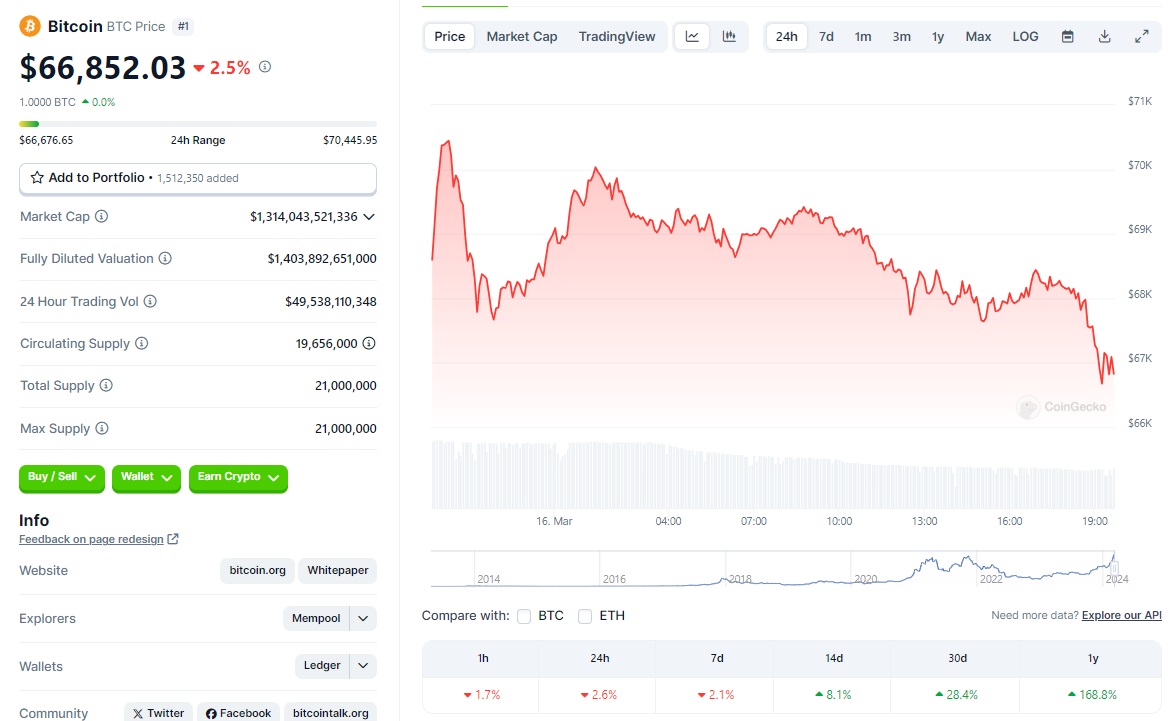Select the 1y time range
Screen dimensions: 1172x721
tap(938, 37)
